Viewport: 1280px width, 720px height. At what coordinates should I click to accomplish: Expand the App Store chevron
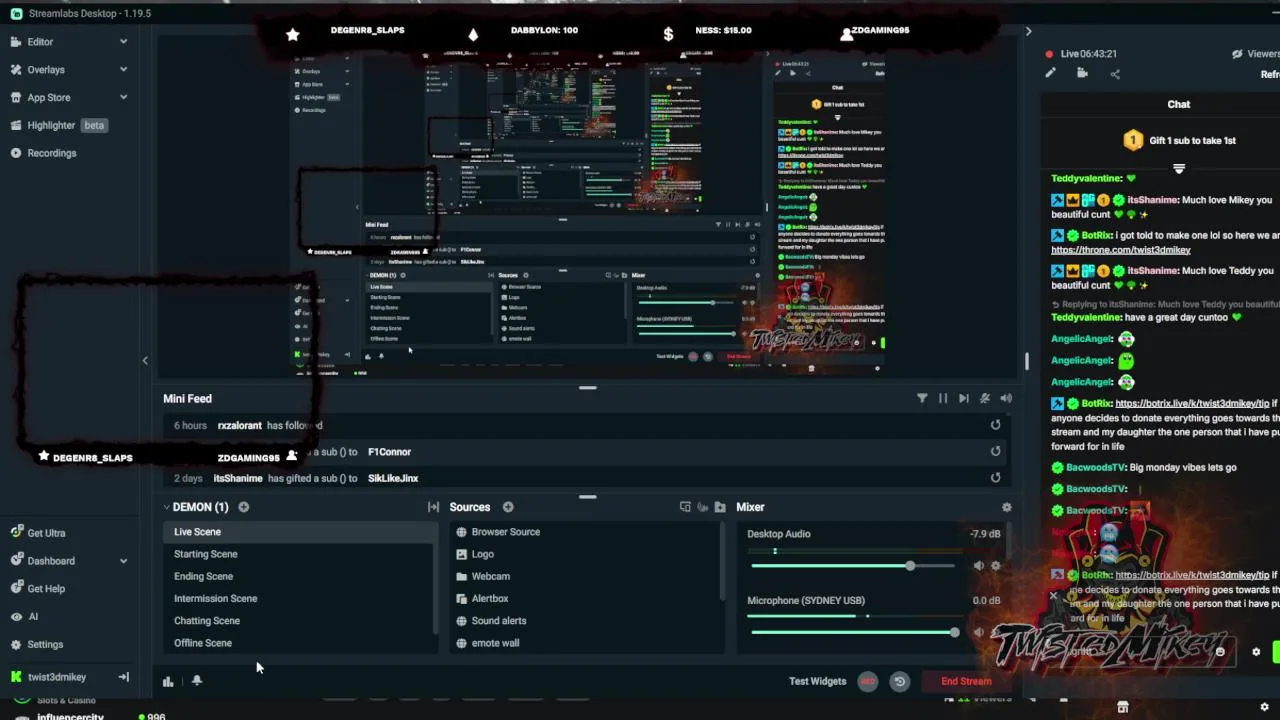(x=123, y=98)
